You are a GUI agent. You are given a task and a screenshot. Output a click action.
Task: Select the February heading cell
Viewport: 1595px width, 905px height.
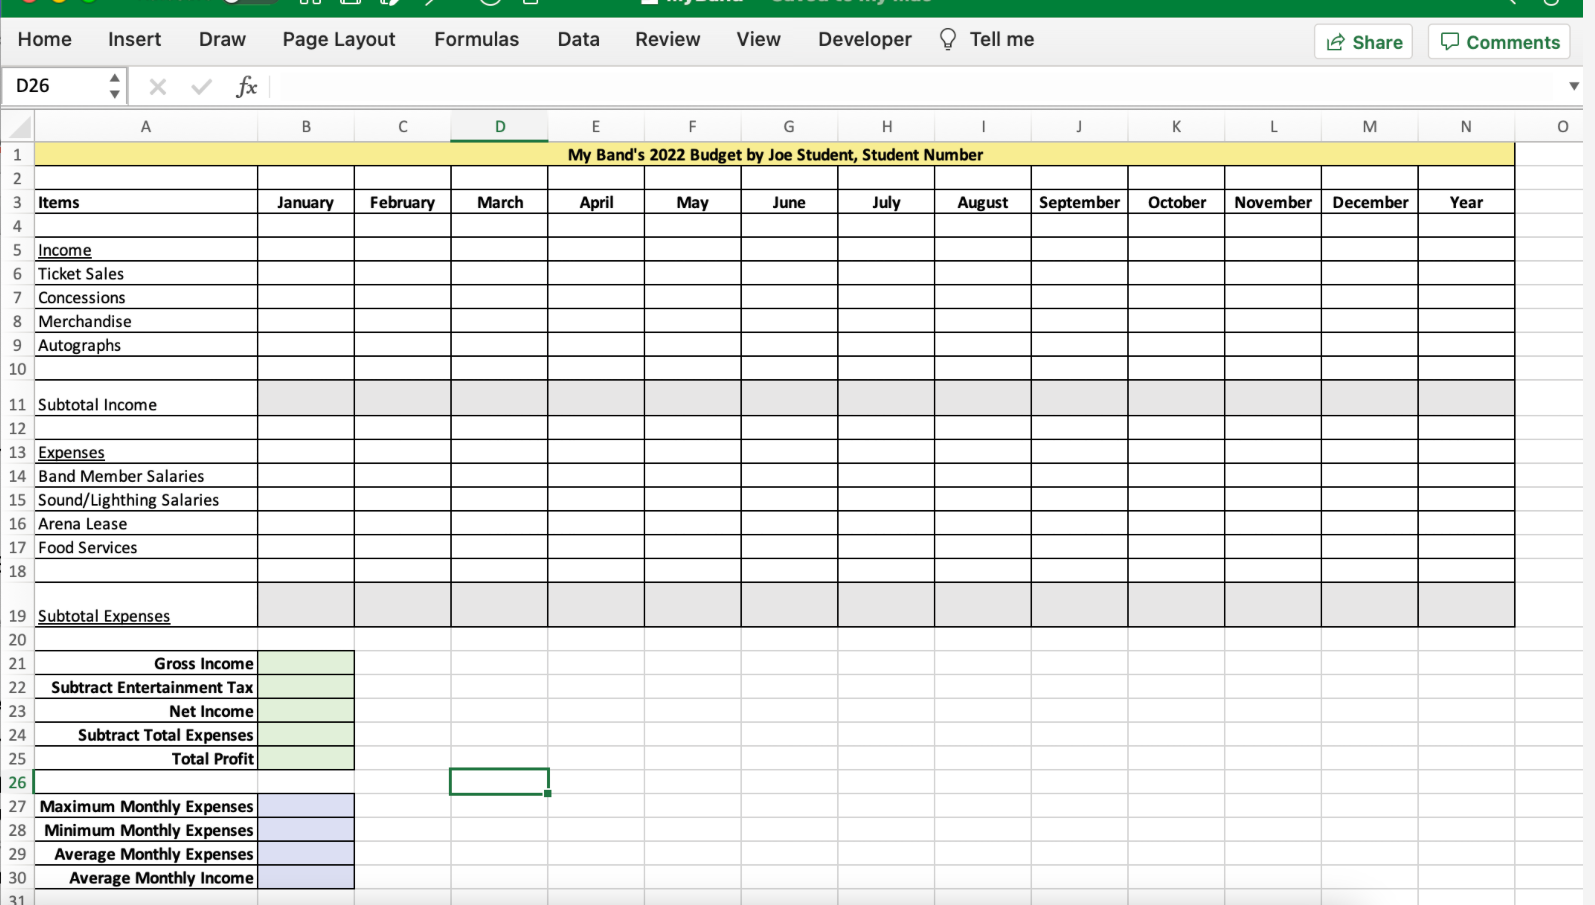[x=402, y=202]
